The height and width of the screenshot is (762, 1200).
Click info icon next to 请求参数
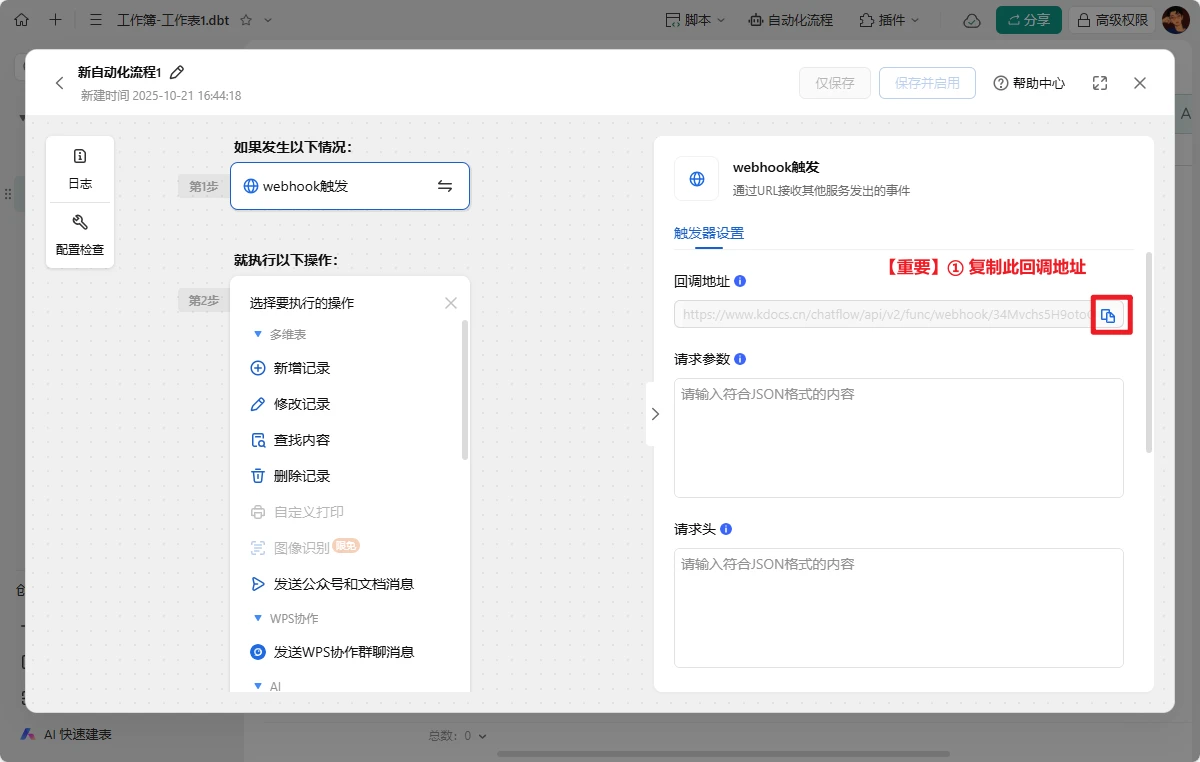point(740,359)
